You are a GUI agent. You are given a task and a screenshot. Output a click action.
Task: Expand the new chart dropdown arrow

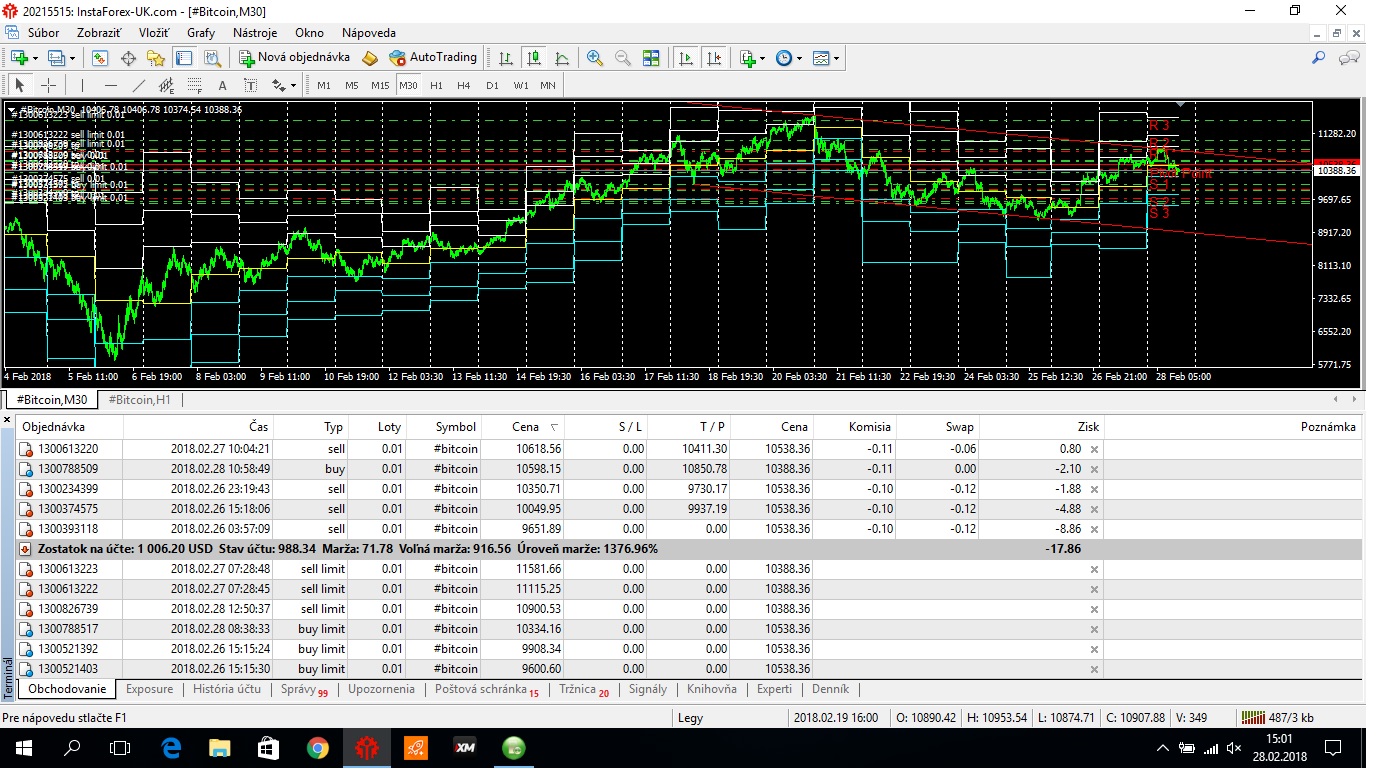(35, 58)
